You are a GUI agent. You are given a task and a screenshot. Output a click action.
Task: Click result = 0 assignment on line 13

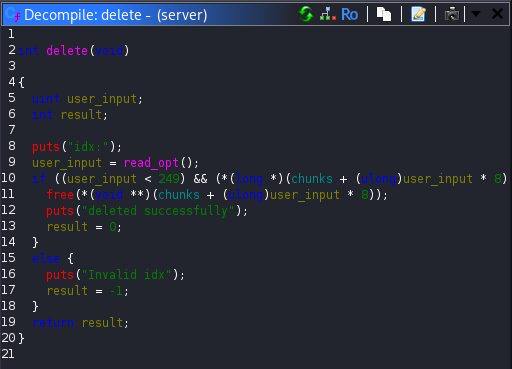pyautogui.click(x=84, y=227)
